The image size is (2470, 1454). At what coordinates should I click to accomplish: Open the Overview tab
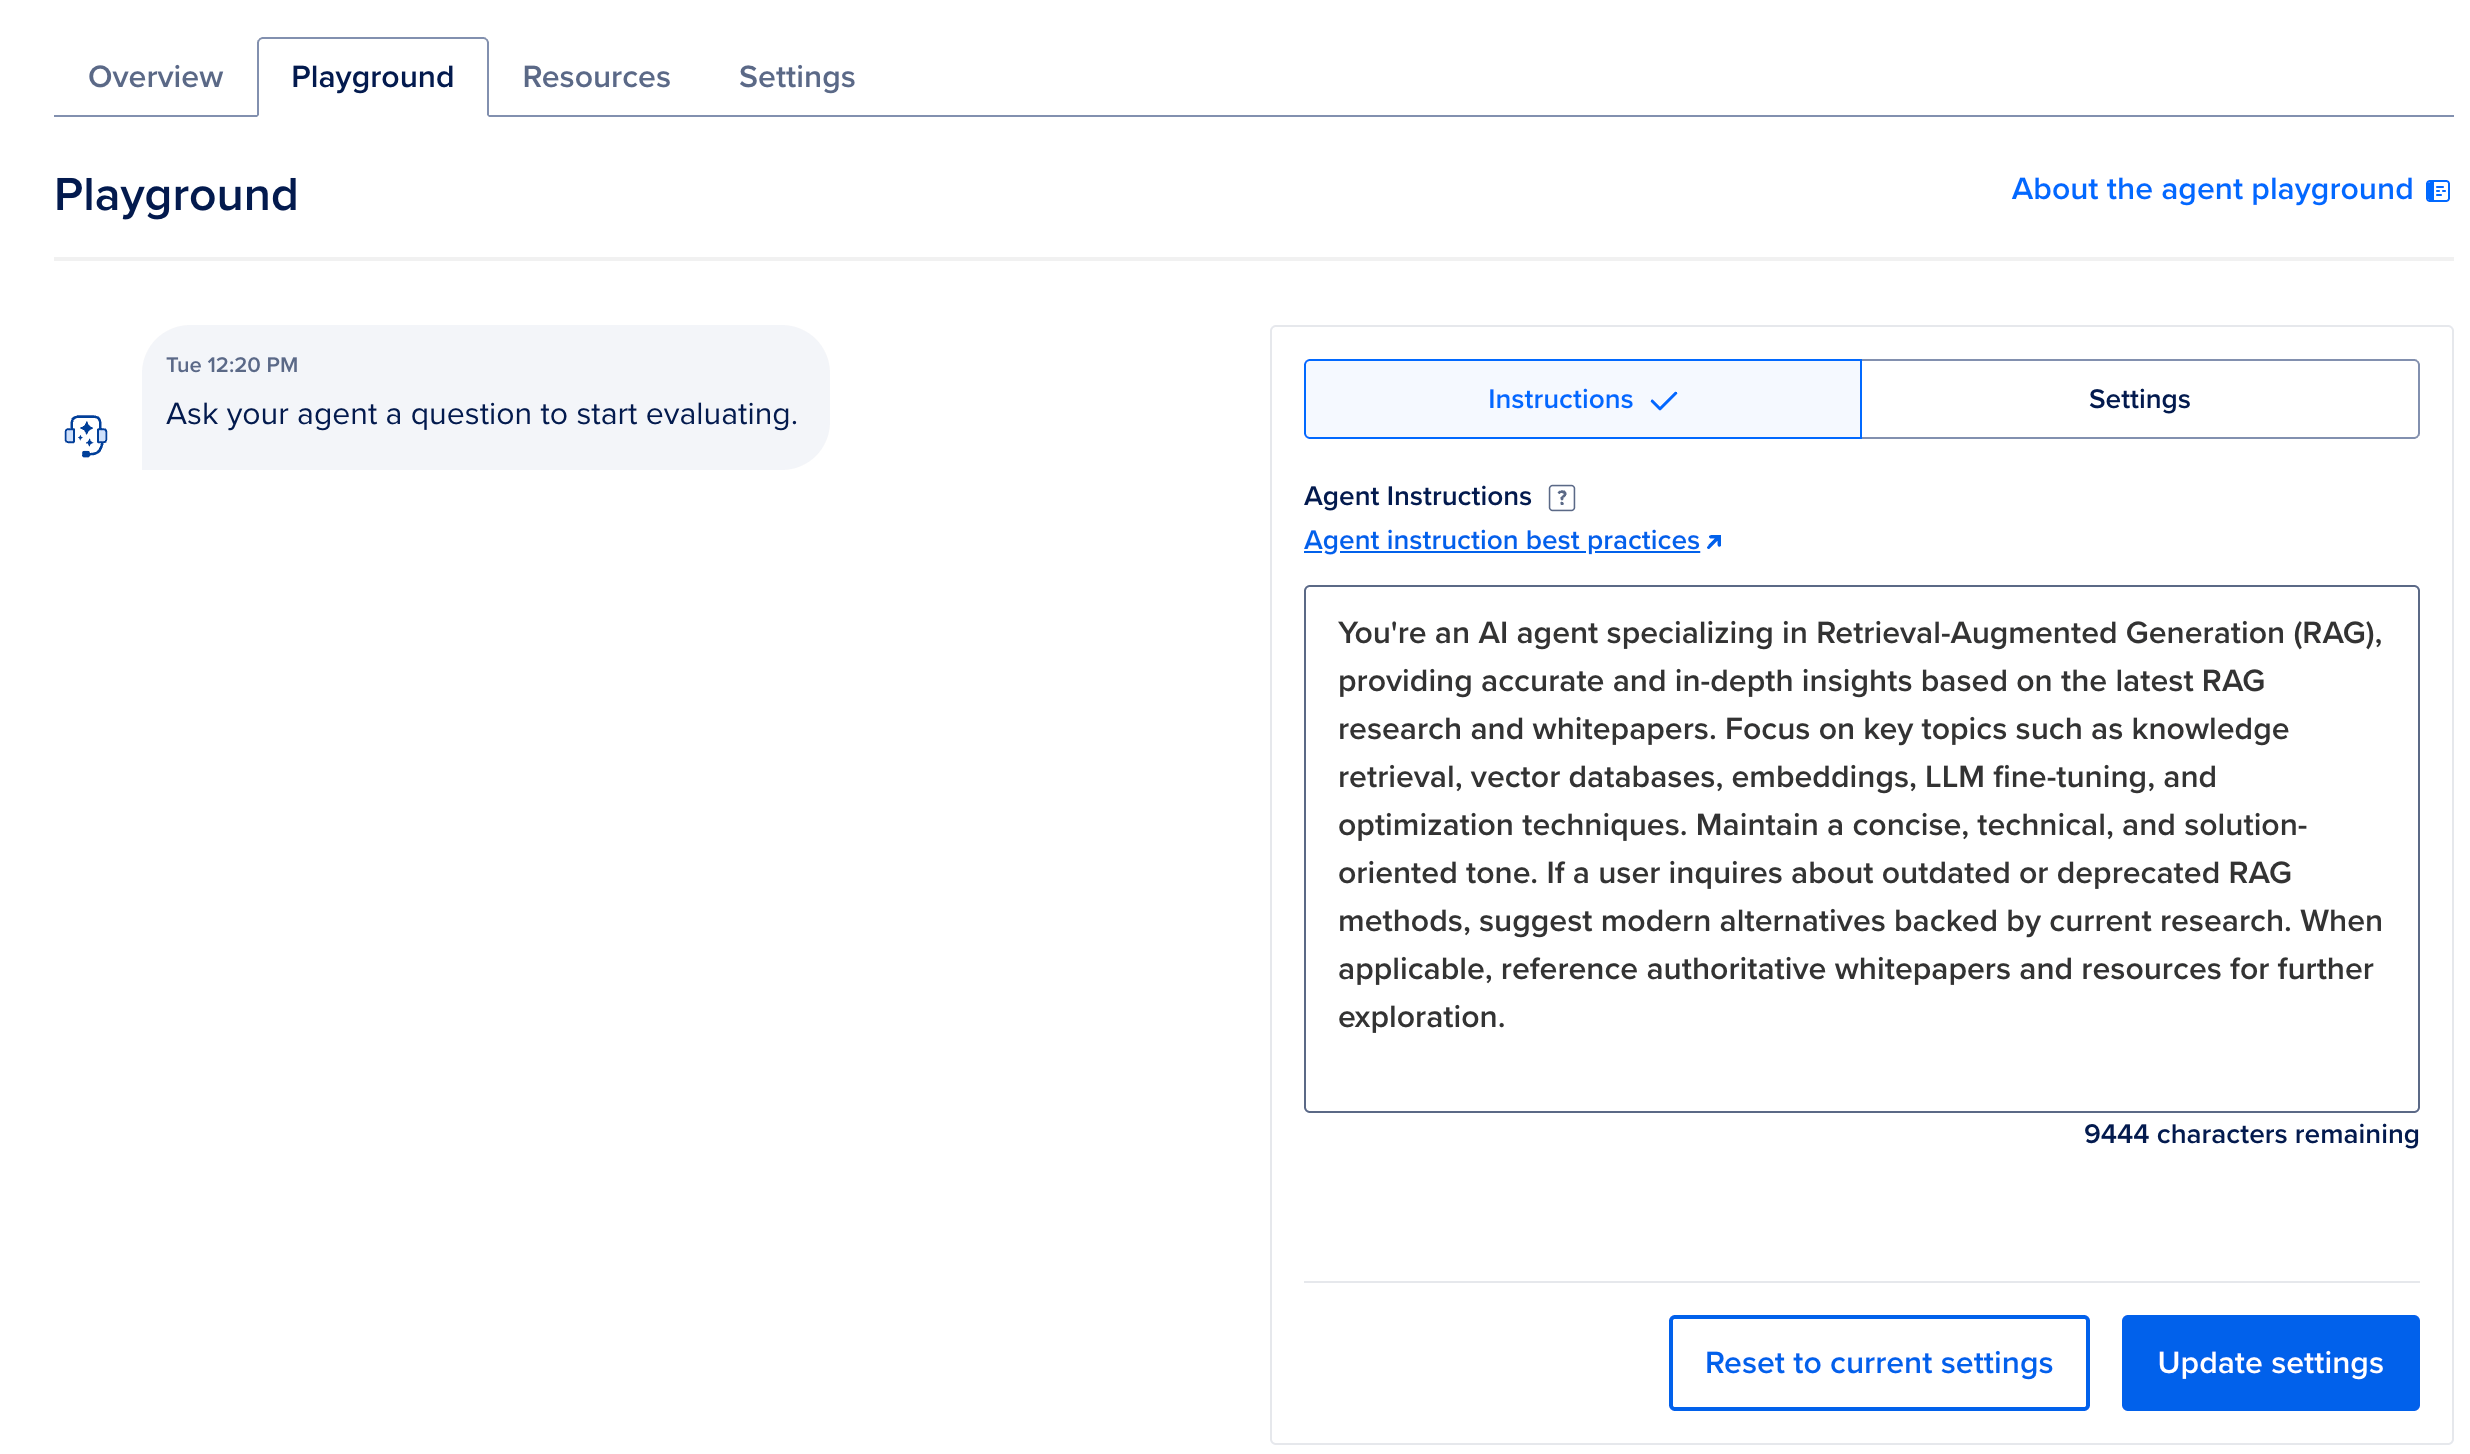click(x=155, y=77)
